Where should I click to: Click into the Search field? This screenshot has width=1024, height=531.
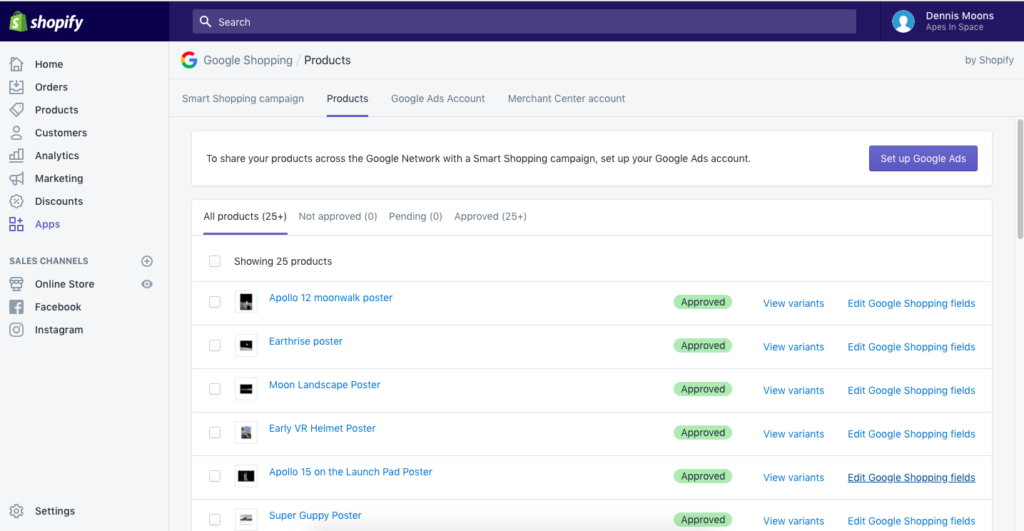tap(524, 22)
